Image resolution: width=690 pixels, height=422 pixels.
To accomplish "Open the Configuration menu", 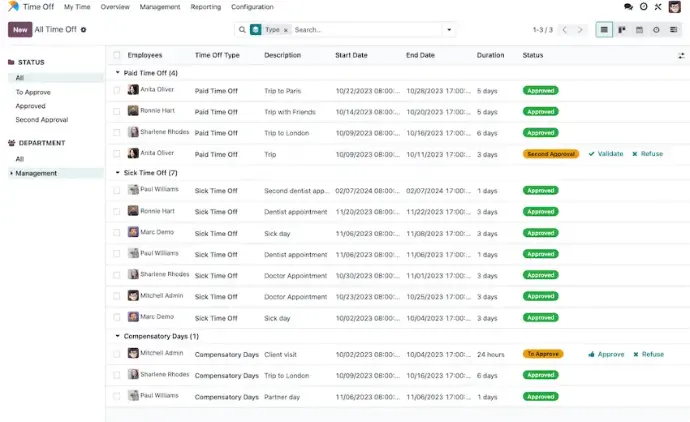I will coord(252,7).
